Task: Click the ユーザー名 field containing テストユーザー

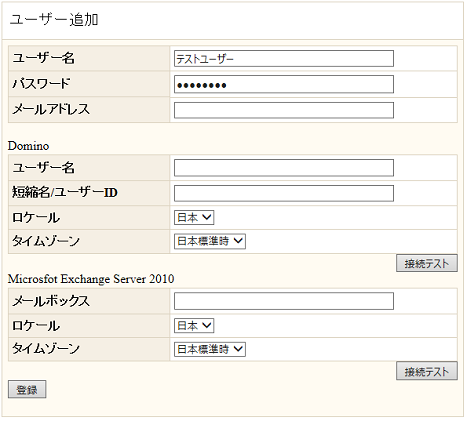Action: 284,59
